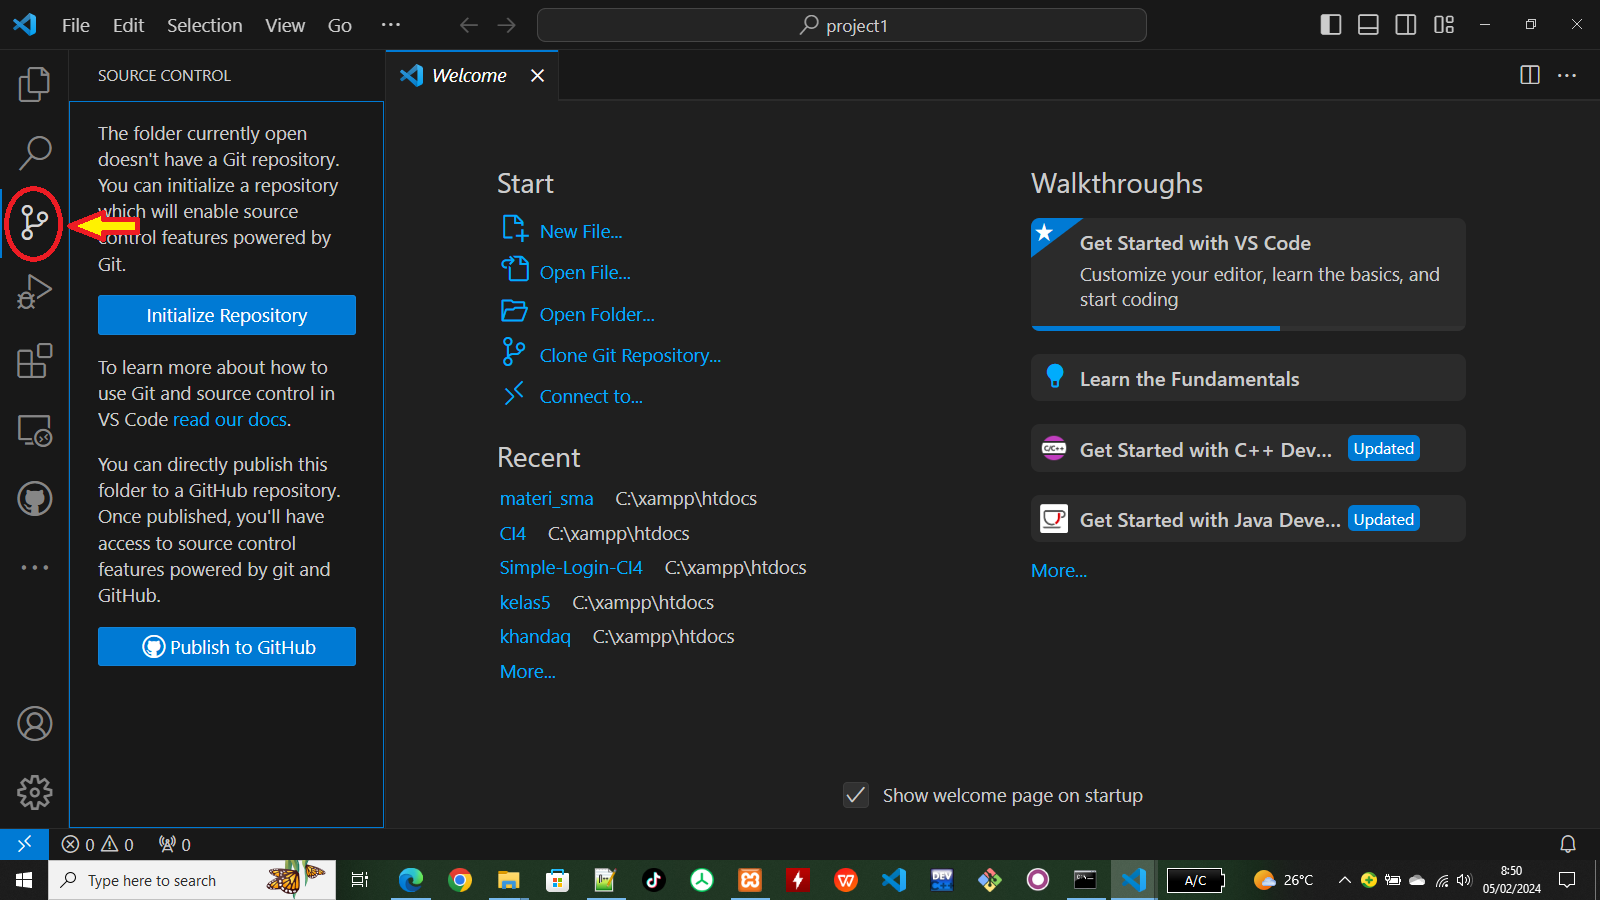The image size is (1600, 900).
Task: Expand the hidden menu bar items ellipsis
Action: [x=391, y=25]
